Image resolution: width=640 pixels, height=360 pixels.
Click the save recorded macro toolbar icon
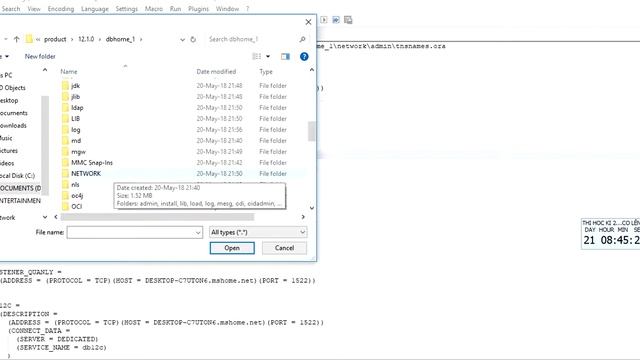(348, 20)
